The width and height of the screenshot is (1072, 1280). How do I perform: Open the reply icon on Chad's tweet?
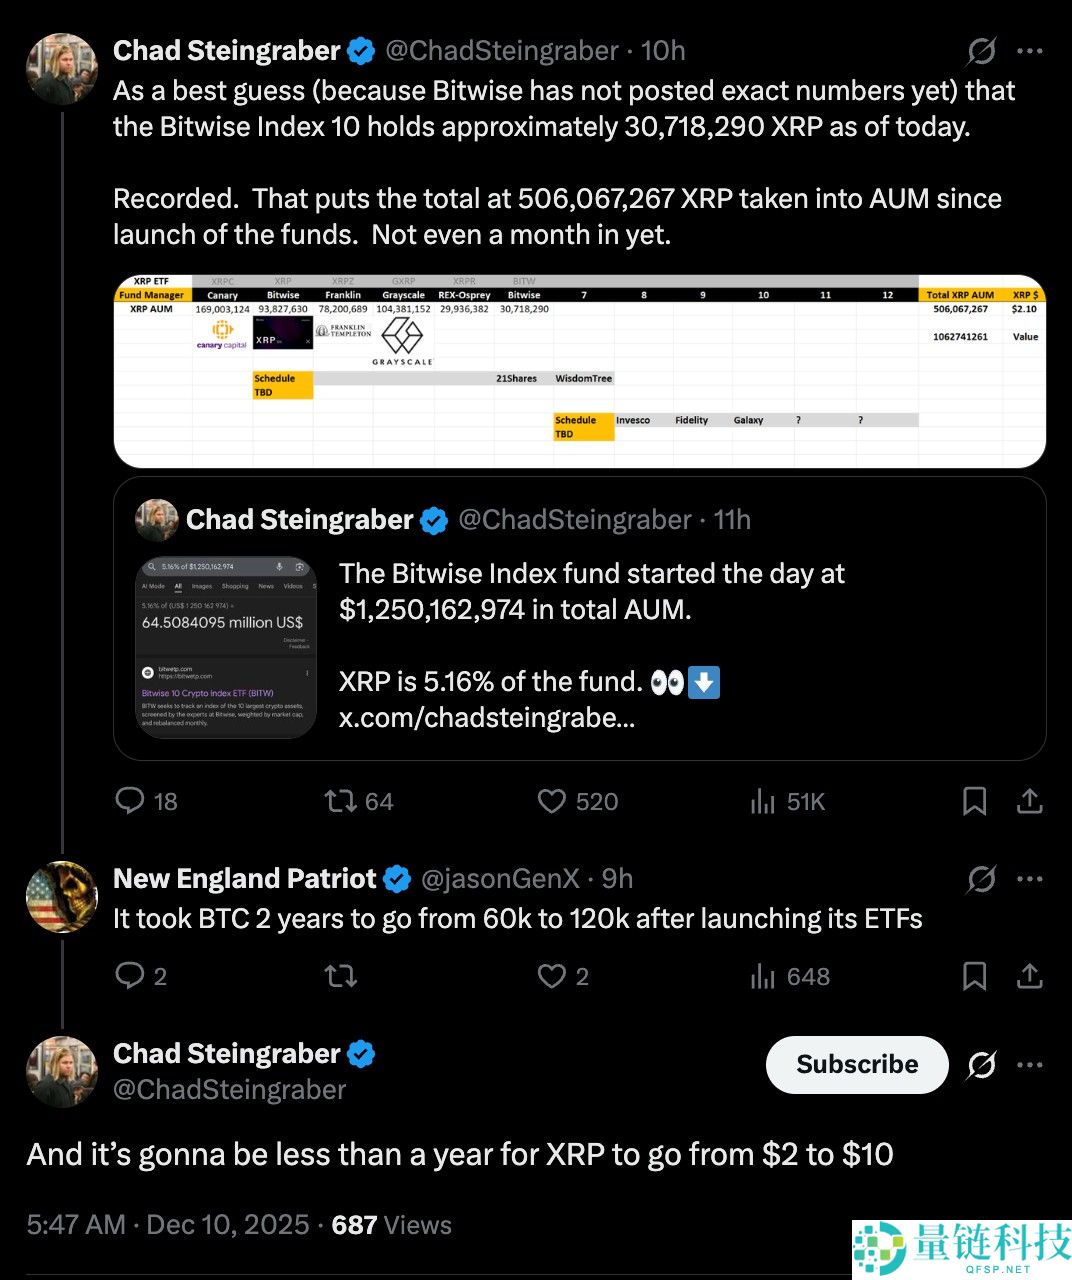[131, 801]
